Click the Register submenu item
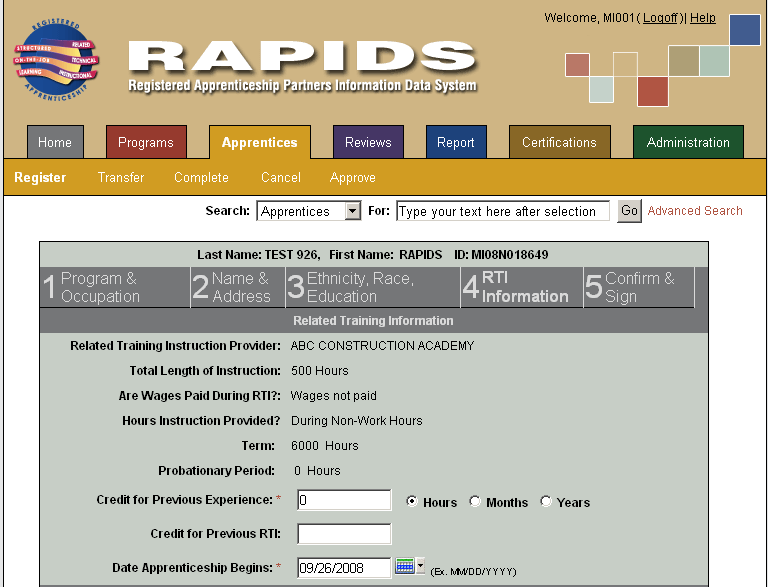The width and height of the screenshot is (768, 587). [40, 177]
